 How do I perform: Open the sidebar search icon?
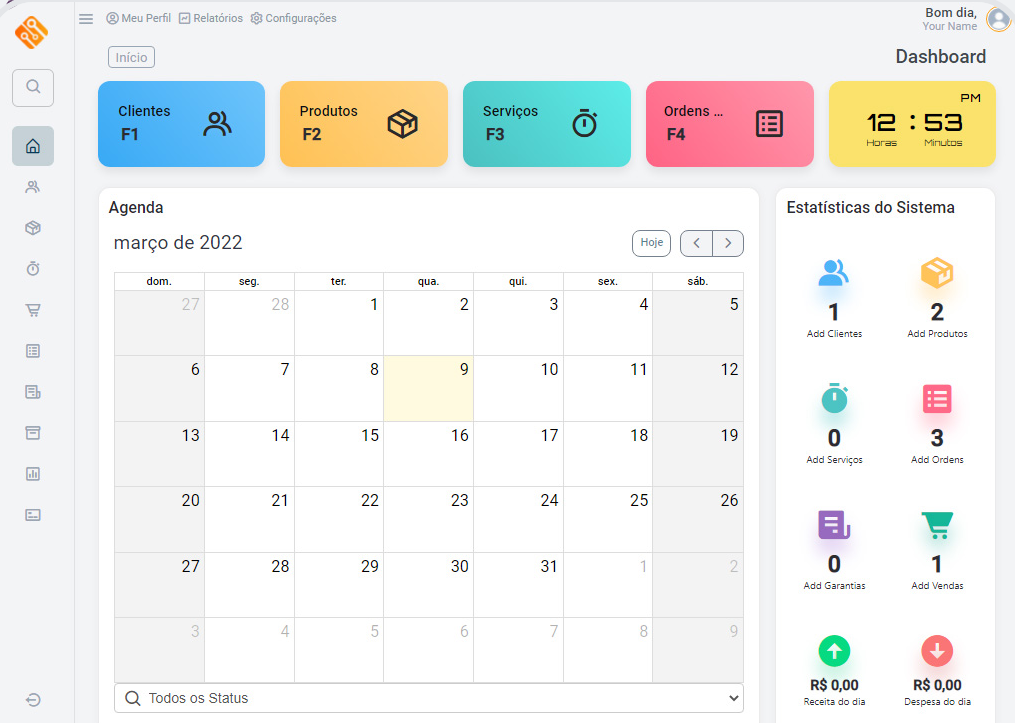click(x=33, y=87)
